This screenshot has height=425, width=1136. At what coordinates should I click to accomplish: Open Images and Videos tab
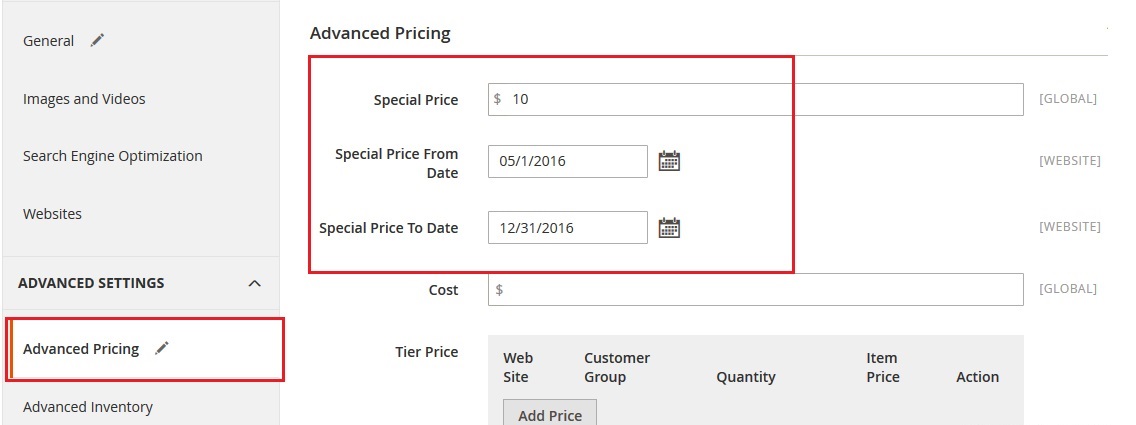[x=84, y=99]
